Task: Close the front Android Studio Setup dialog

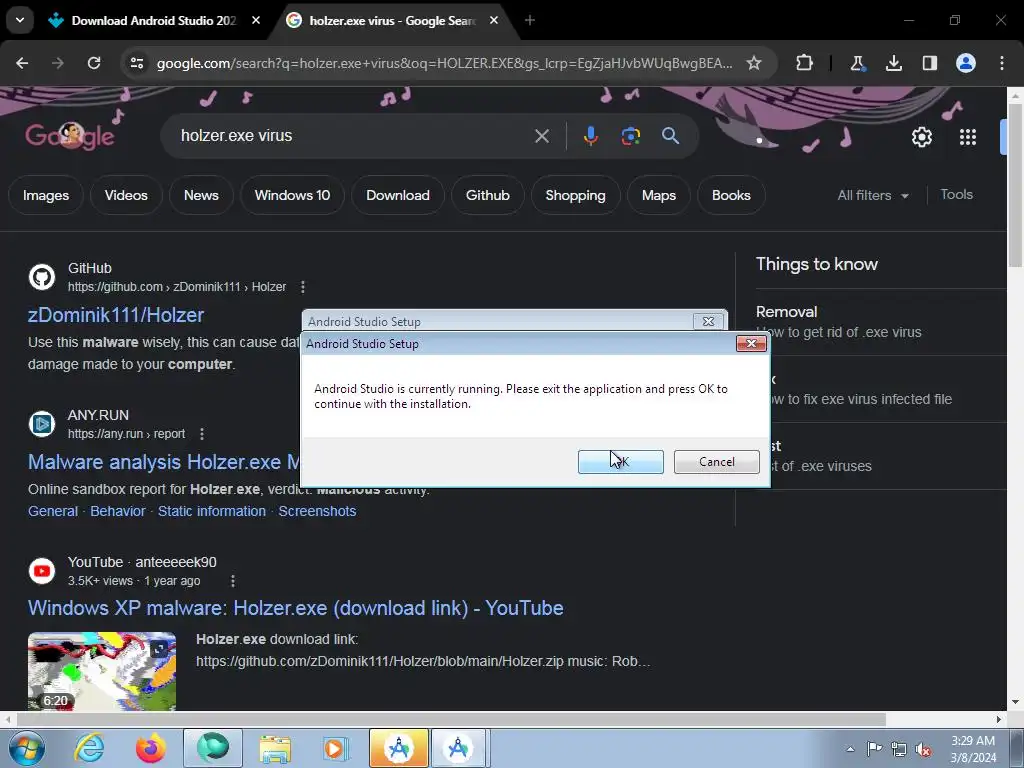Action: tap(751, 344)
